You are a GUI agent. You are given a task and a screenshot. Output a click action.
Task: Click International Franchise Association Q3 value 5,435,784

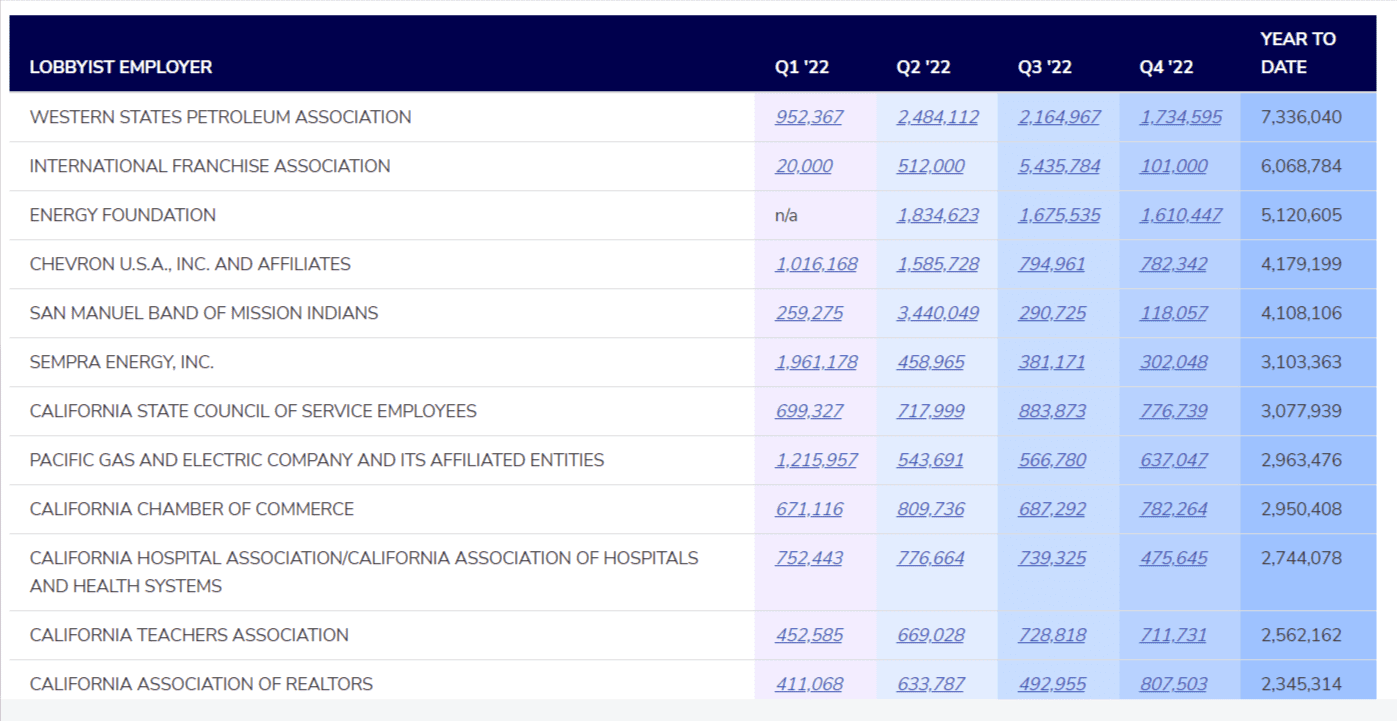1059,166
